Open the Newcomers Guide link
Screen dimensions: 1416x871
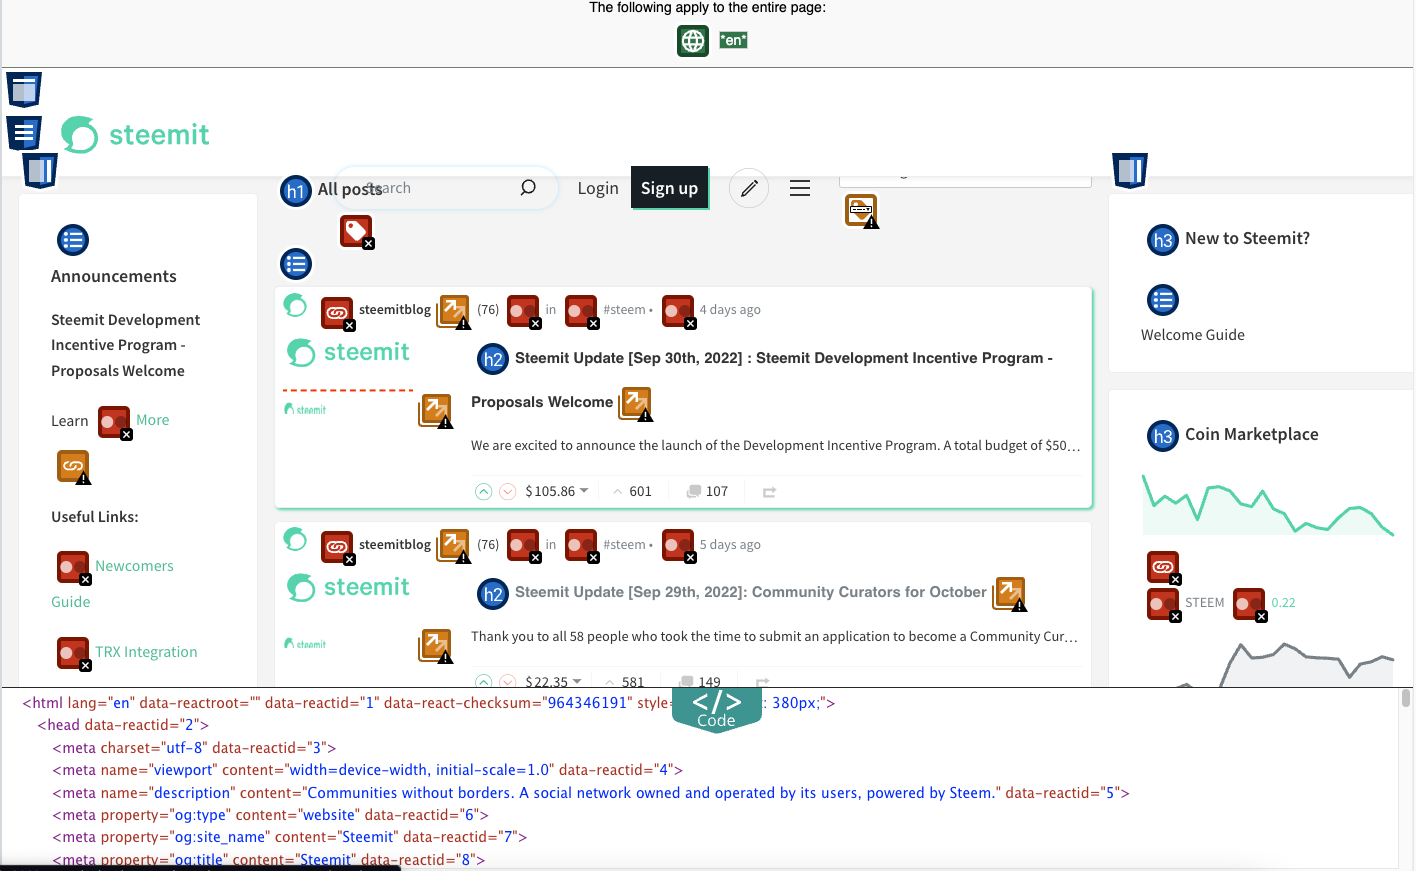pos(112,584)
